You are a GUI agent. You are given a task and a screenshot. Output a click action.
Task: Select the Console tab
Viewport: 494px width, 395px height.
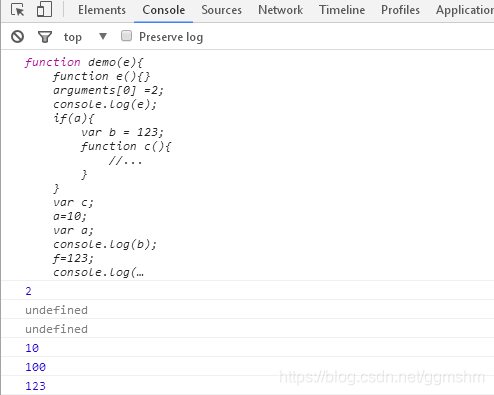coord(163,10)
